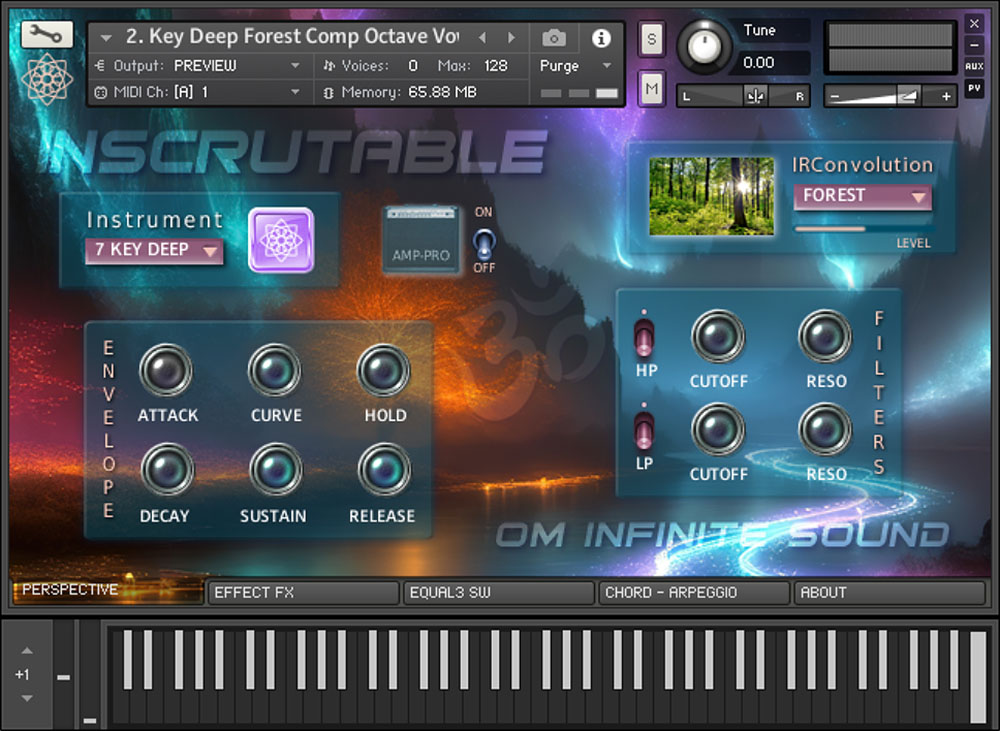Open the instrument info icon
The image size is (1000, 731).
(x=601, y=38)
